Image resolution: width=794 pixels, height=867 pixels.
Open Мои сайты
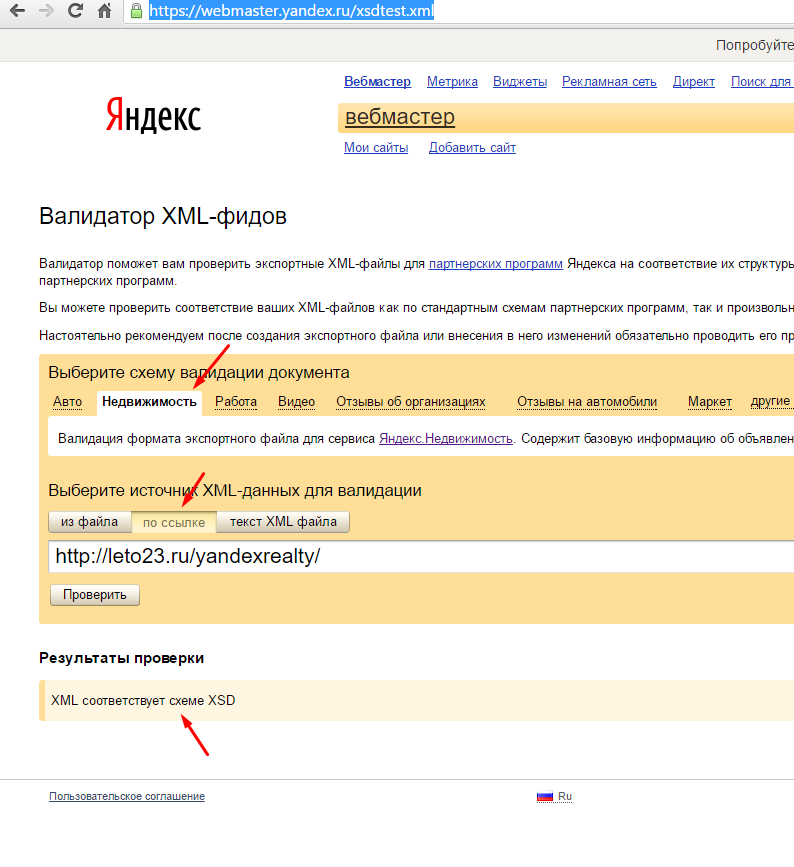[x=376, y=148]
